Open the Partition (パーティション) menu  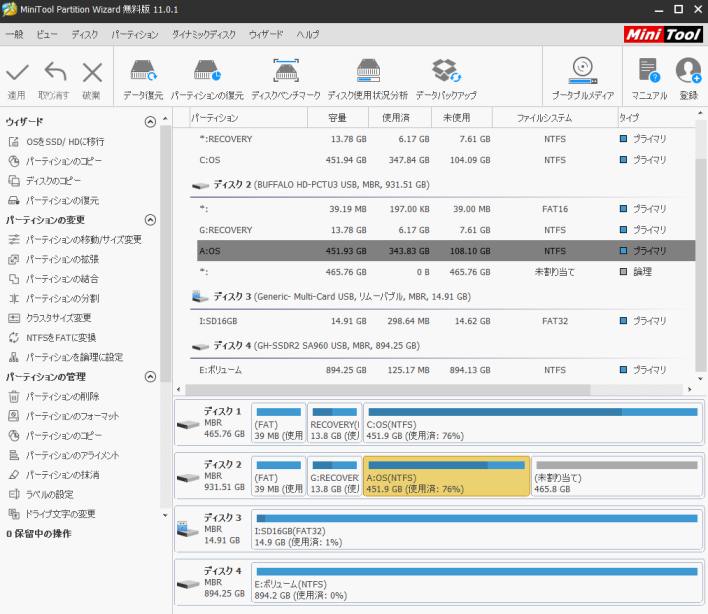pos(135,34)
